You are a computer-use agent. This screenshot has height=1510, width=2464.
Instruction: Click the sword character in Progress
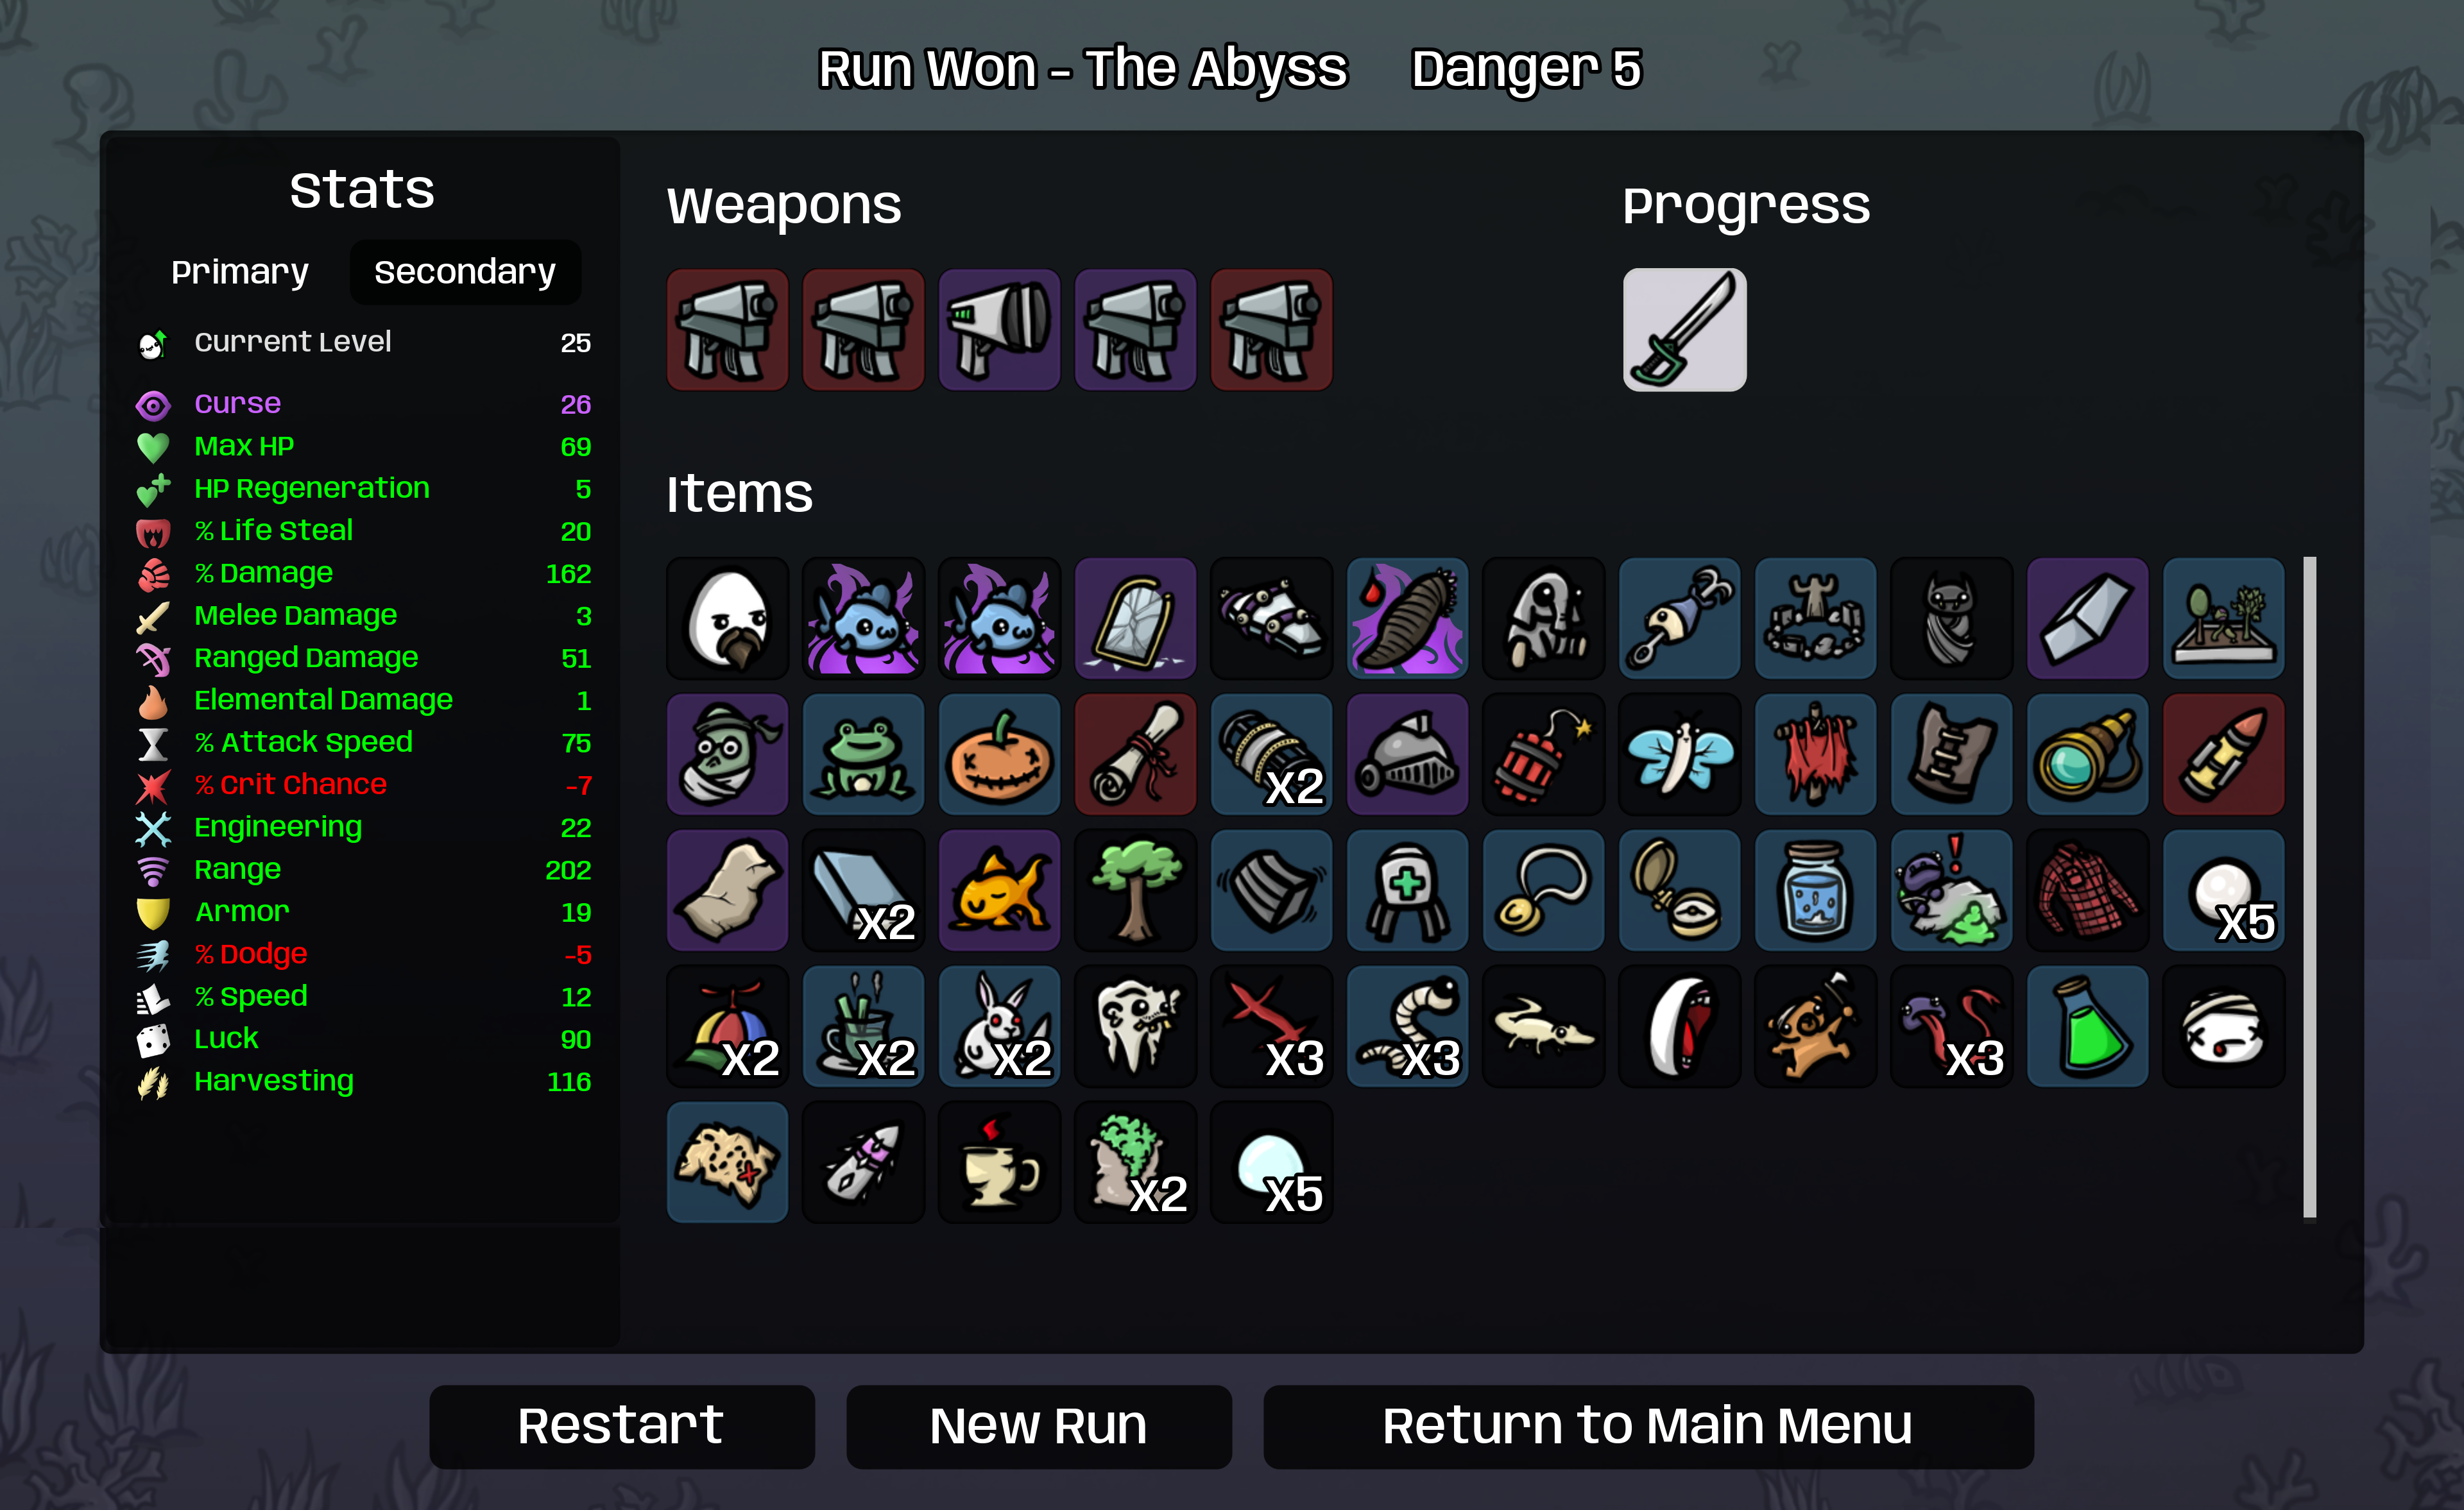click(x=1684, y=329)
